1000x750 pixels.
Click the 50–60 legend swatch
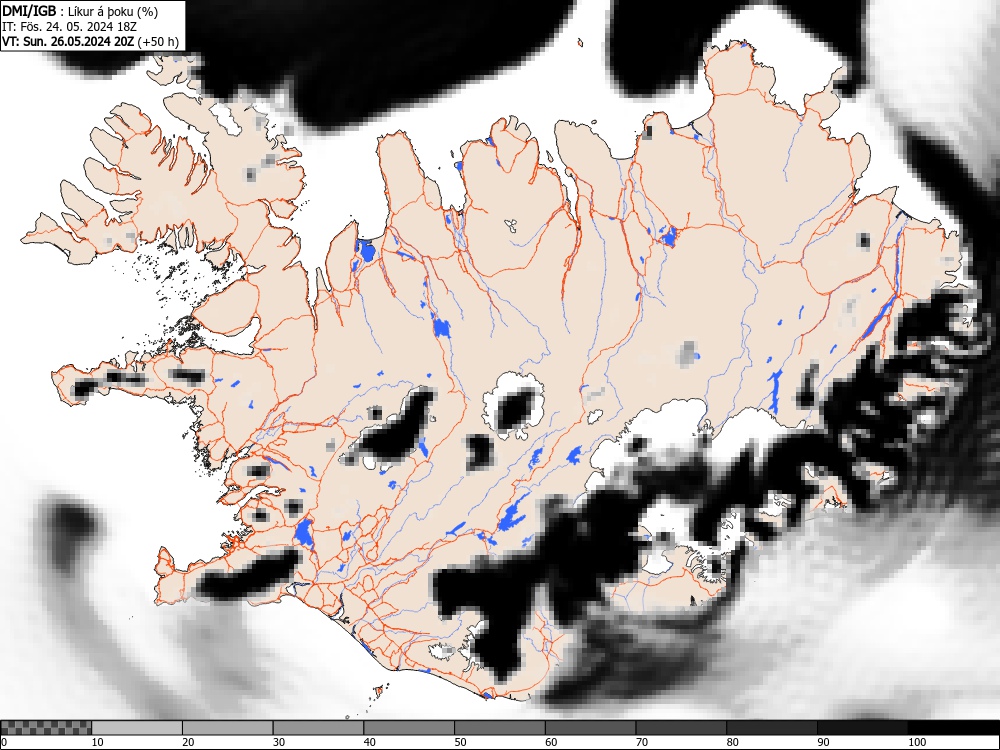(x=499, y=728)
